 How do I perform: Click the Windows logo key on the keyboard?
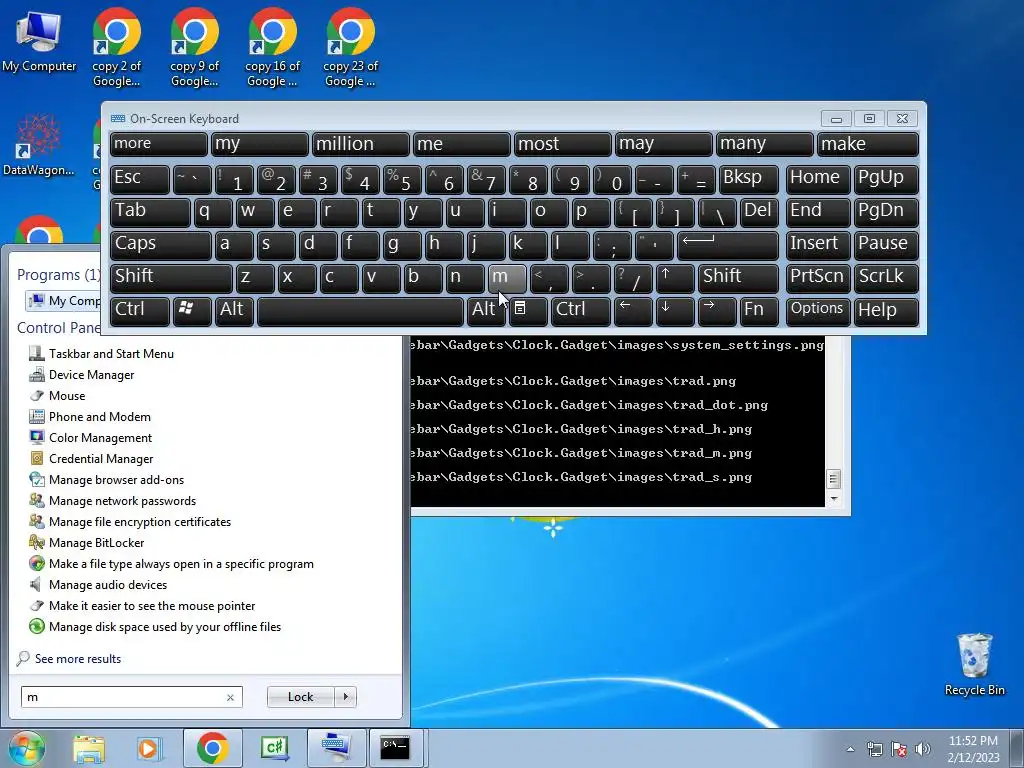[x=192, y=311]
